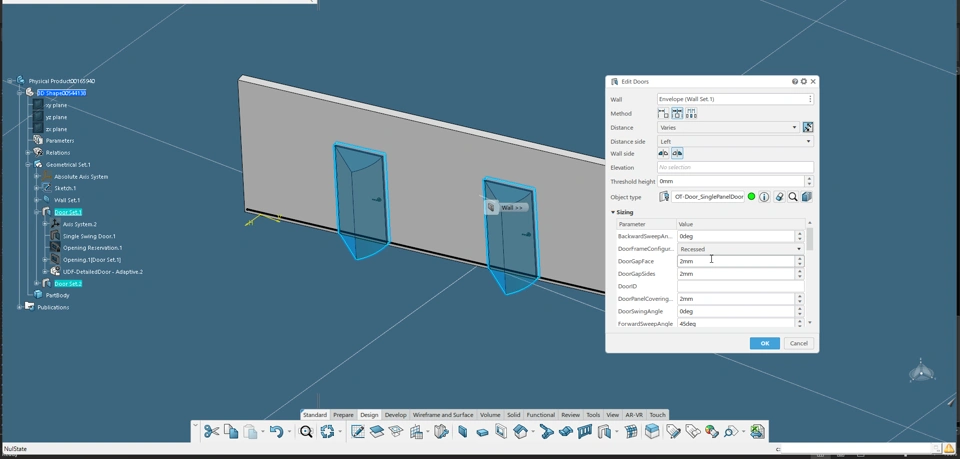960x459 pixels.
Task: Switch to the Standard tab
Action: pyautogui.click(x=315, y=415)
